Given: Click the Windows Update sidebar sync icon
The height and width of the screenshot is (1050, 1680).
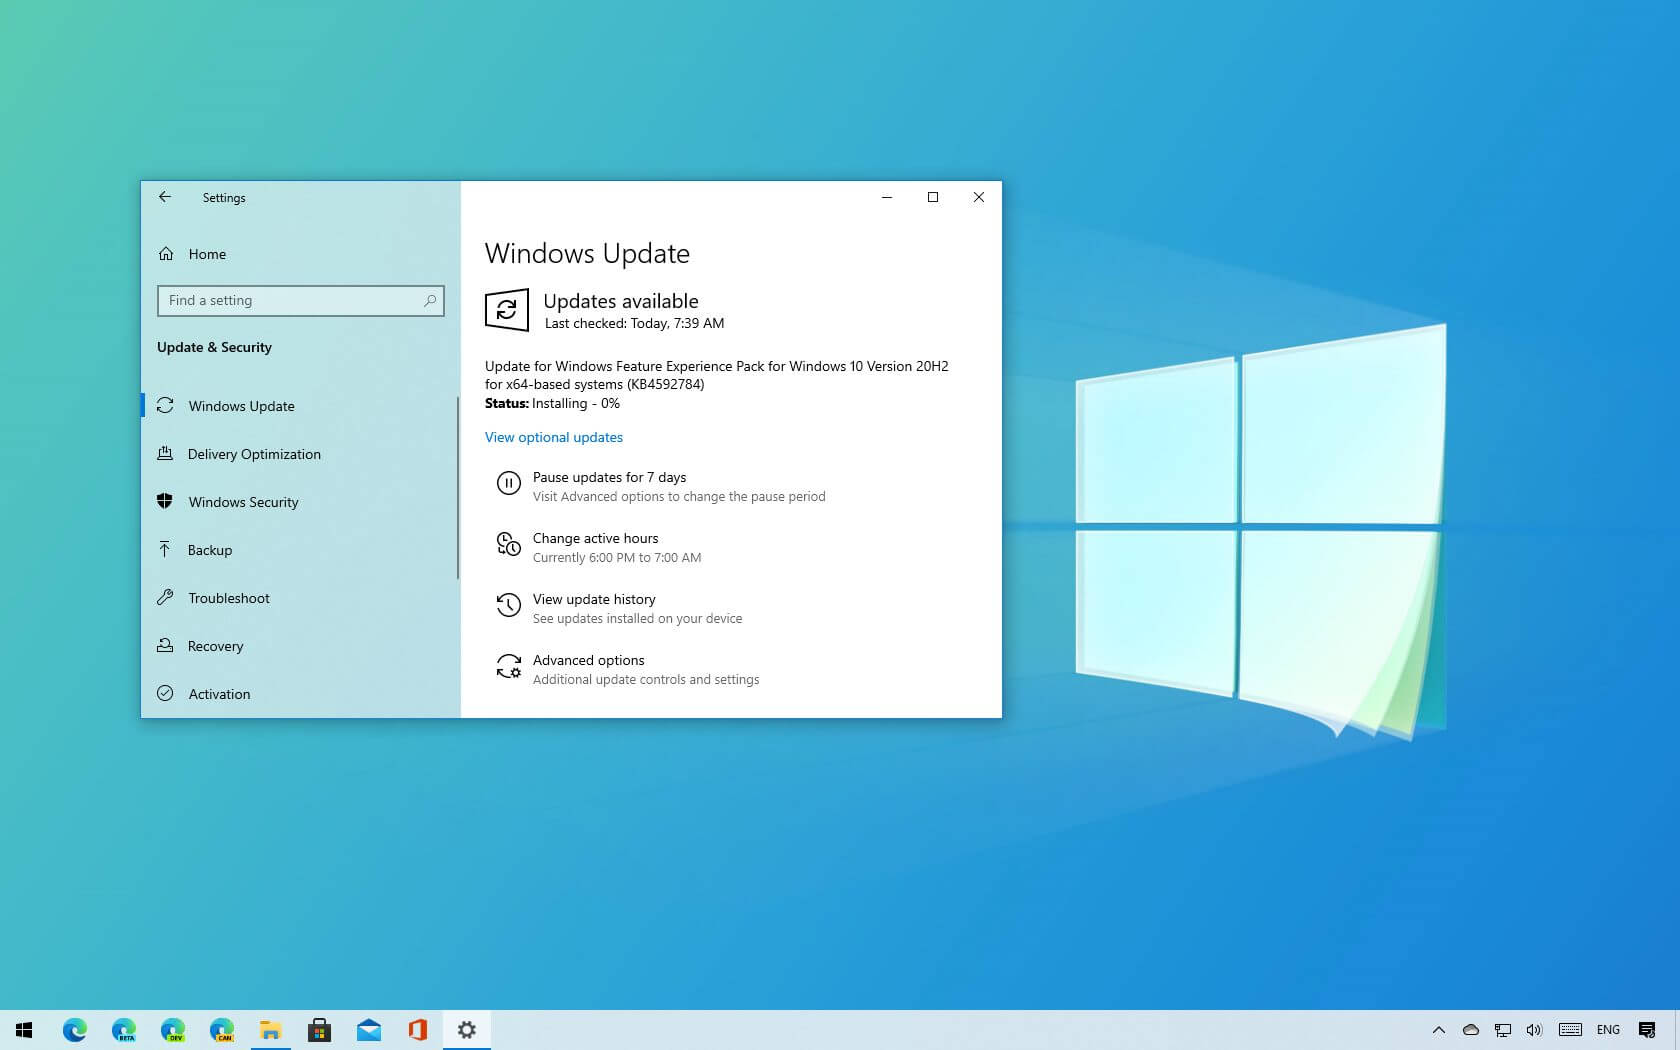Looking at the screenshot, I should [165, 406].
